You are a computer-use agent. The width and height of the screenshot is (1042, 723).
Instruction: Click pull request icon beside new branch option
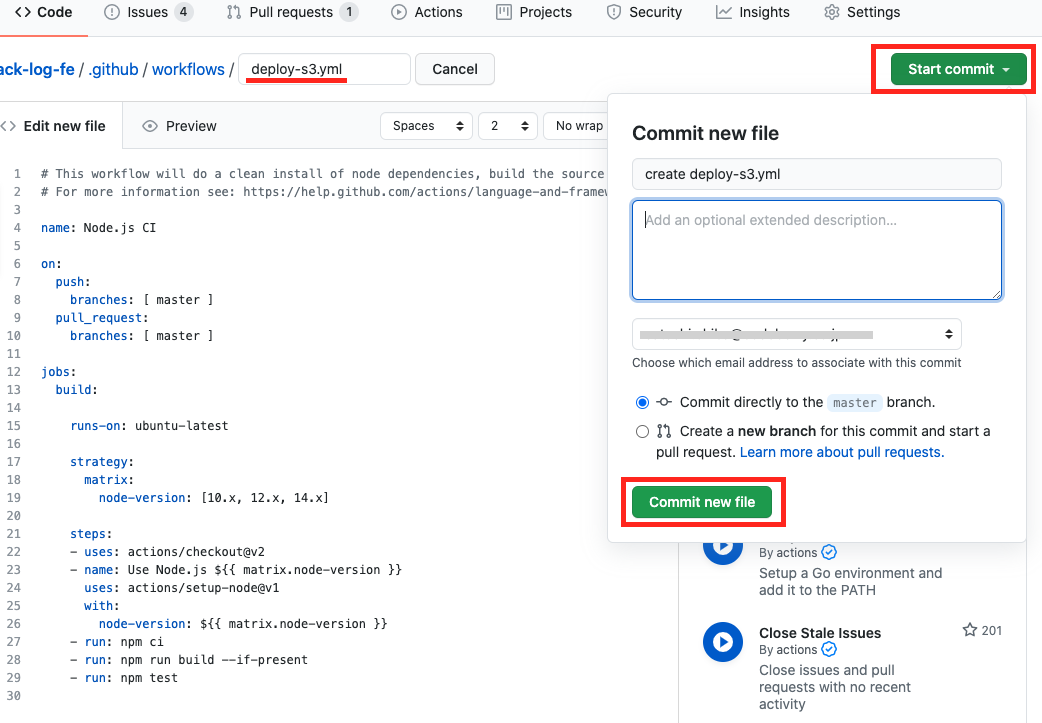(664, 431)
